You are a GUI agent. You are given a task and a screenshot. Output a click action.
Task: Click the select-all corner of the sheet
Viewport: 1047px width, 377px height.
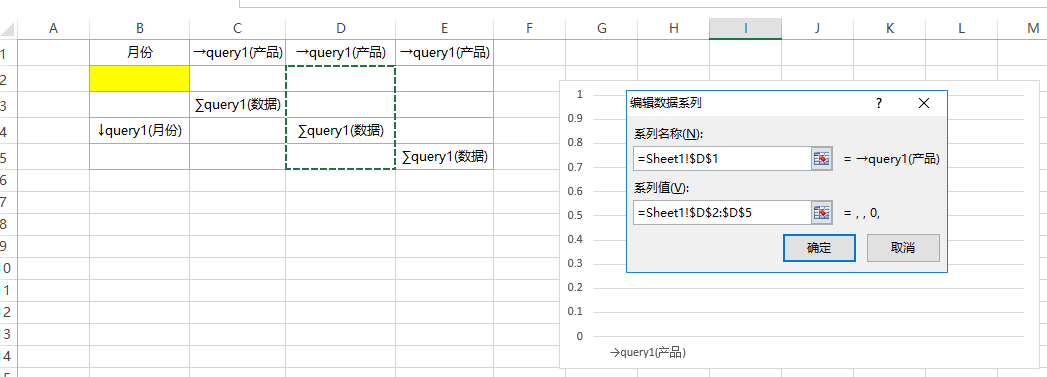[8, 28]
